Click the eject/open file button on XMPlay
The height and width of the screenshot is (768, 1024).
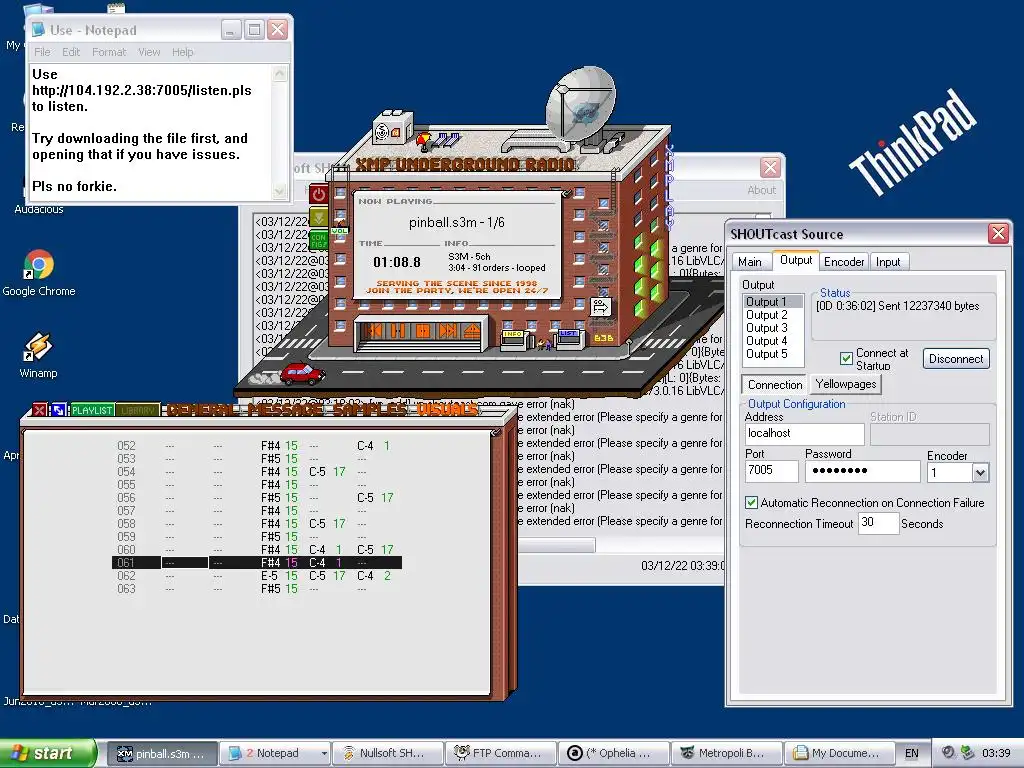pyautogui.click(x=472, y=330)
